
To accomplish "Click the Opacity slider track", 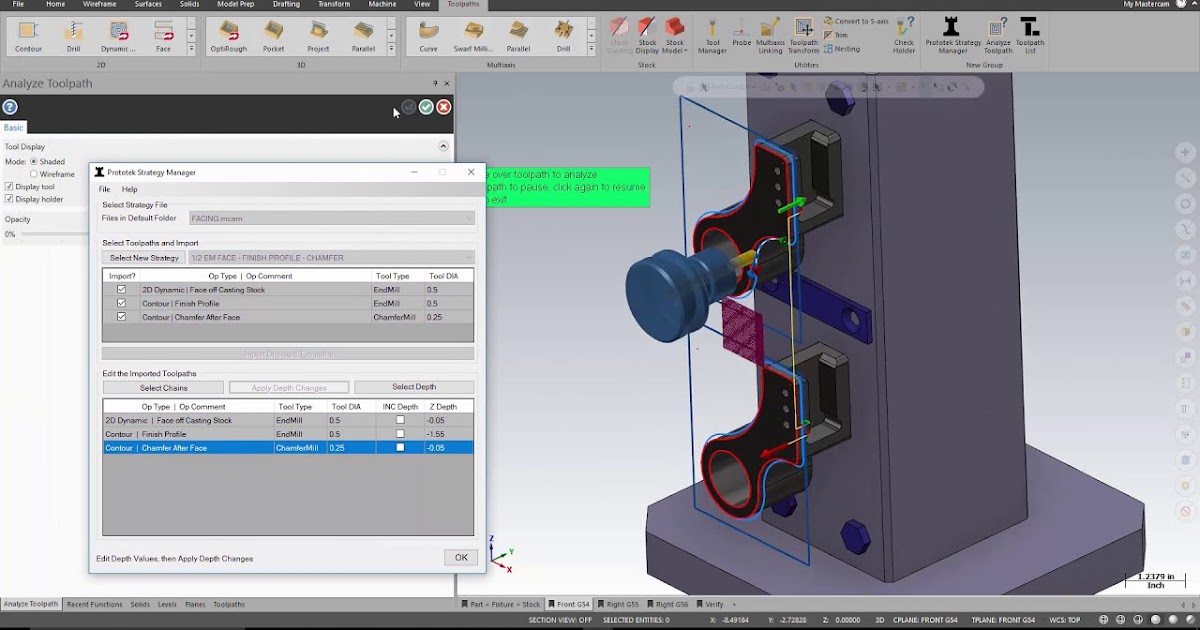I will click(x=55, y=234).
